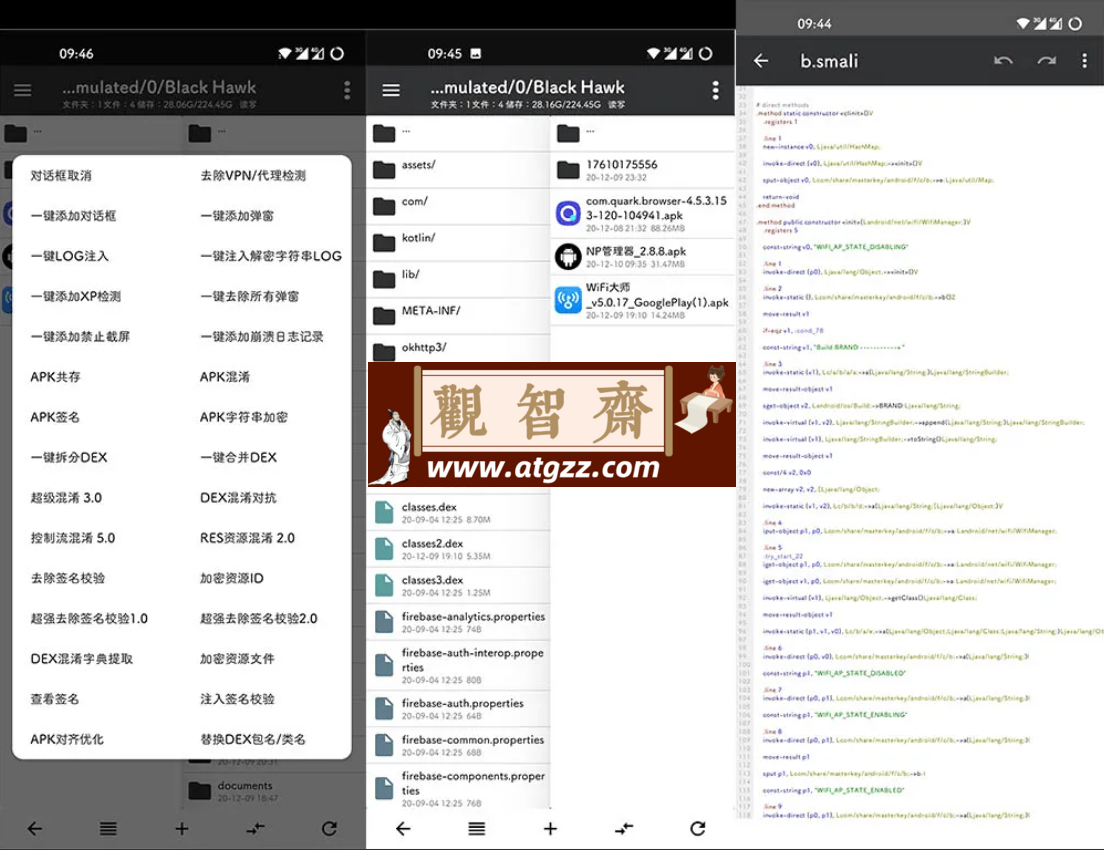
Task: Open assets/ folder
Action: pos(458,168)
